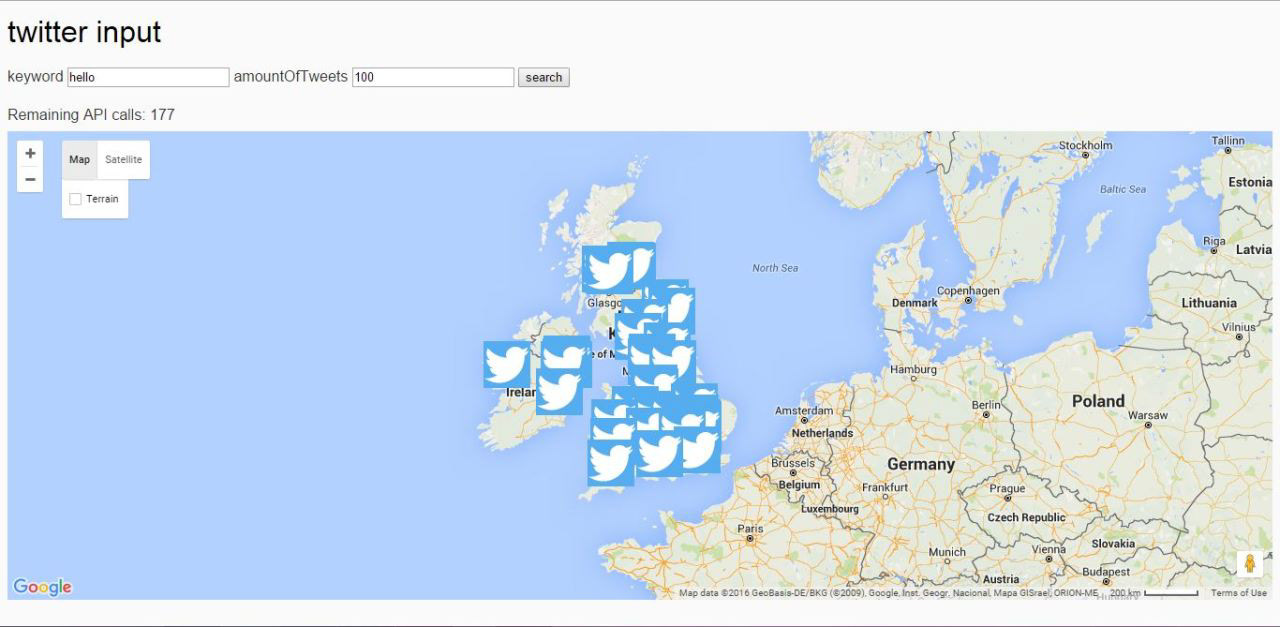Open the Google logo link on map
The height and width of the screenshot is (627, 1280).
42,587
